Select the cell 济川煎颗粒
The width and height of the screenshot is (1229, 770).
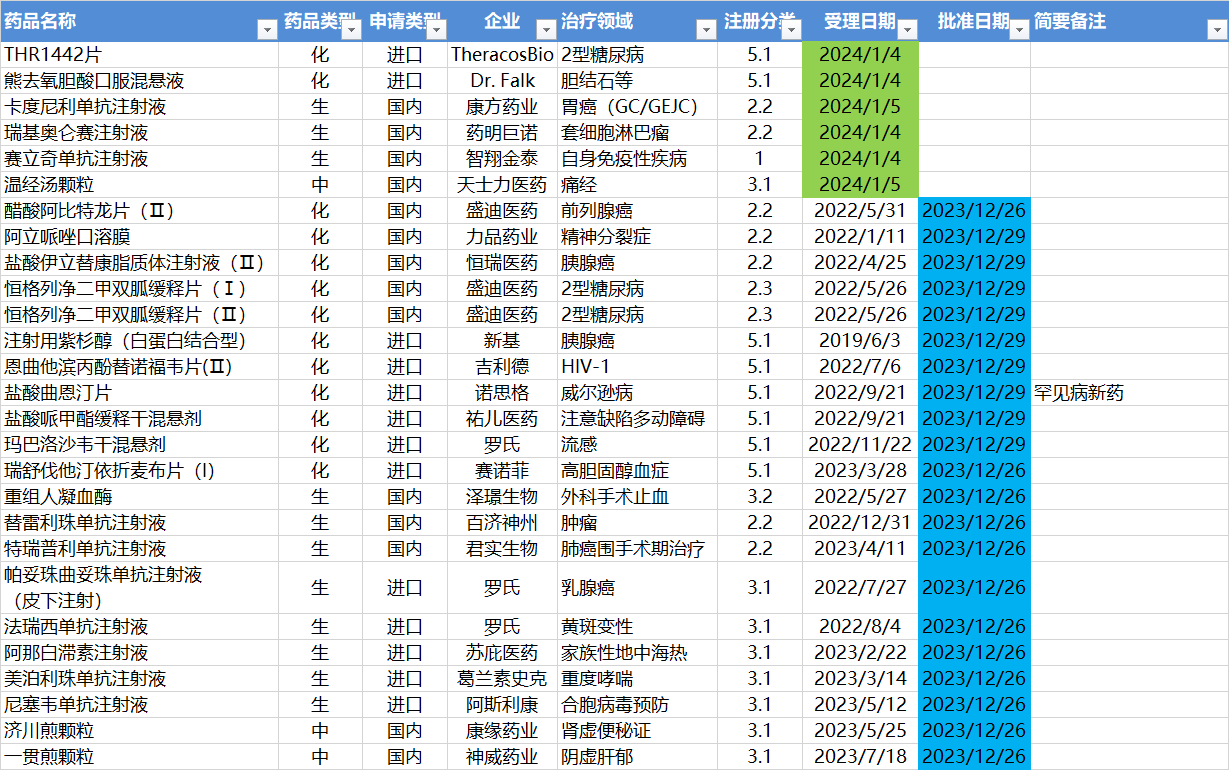(140, 731)
